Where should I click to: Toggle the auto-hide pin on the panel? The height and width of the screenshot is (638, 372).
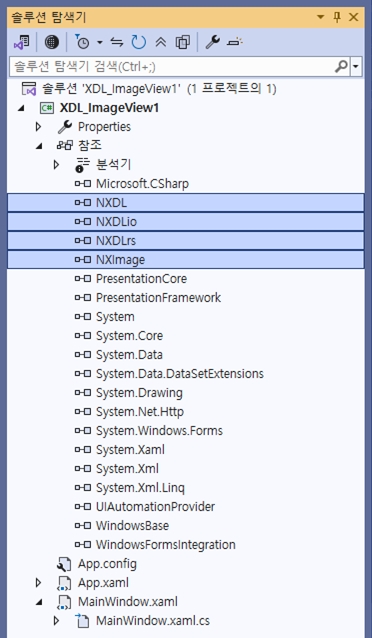pyautogui.click(x=337, y=17)
